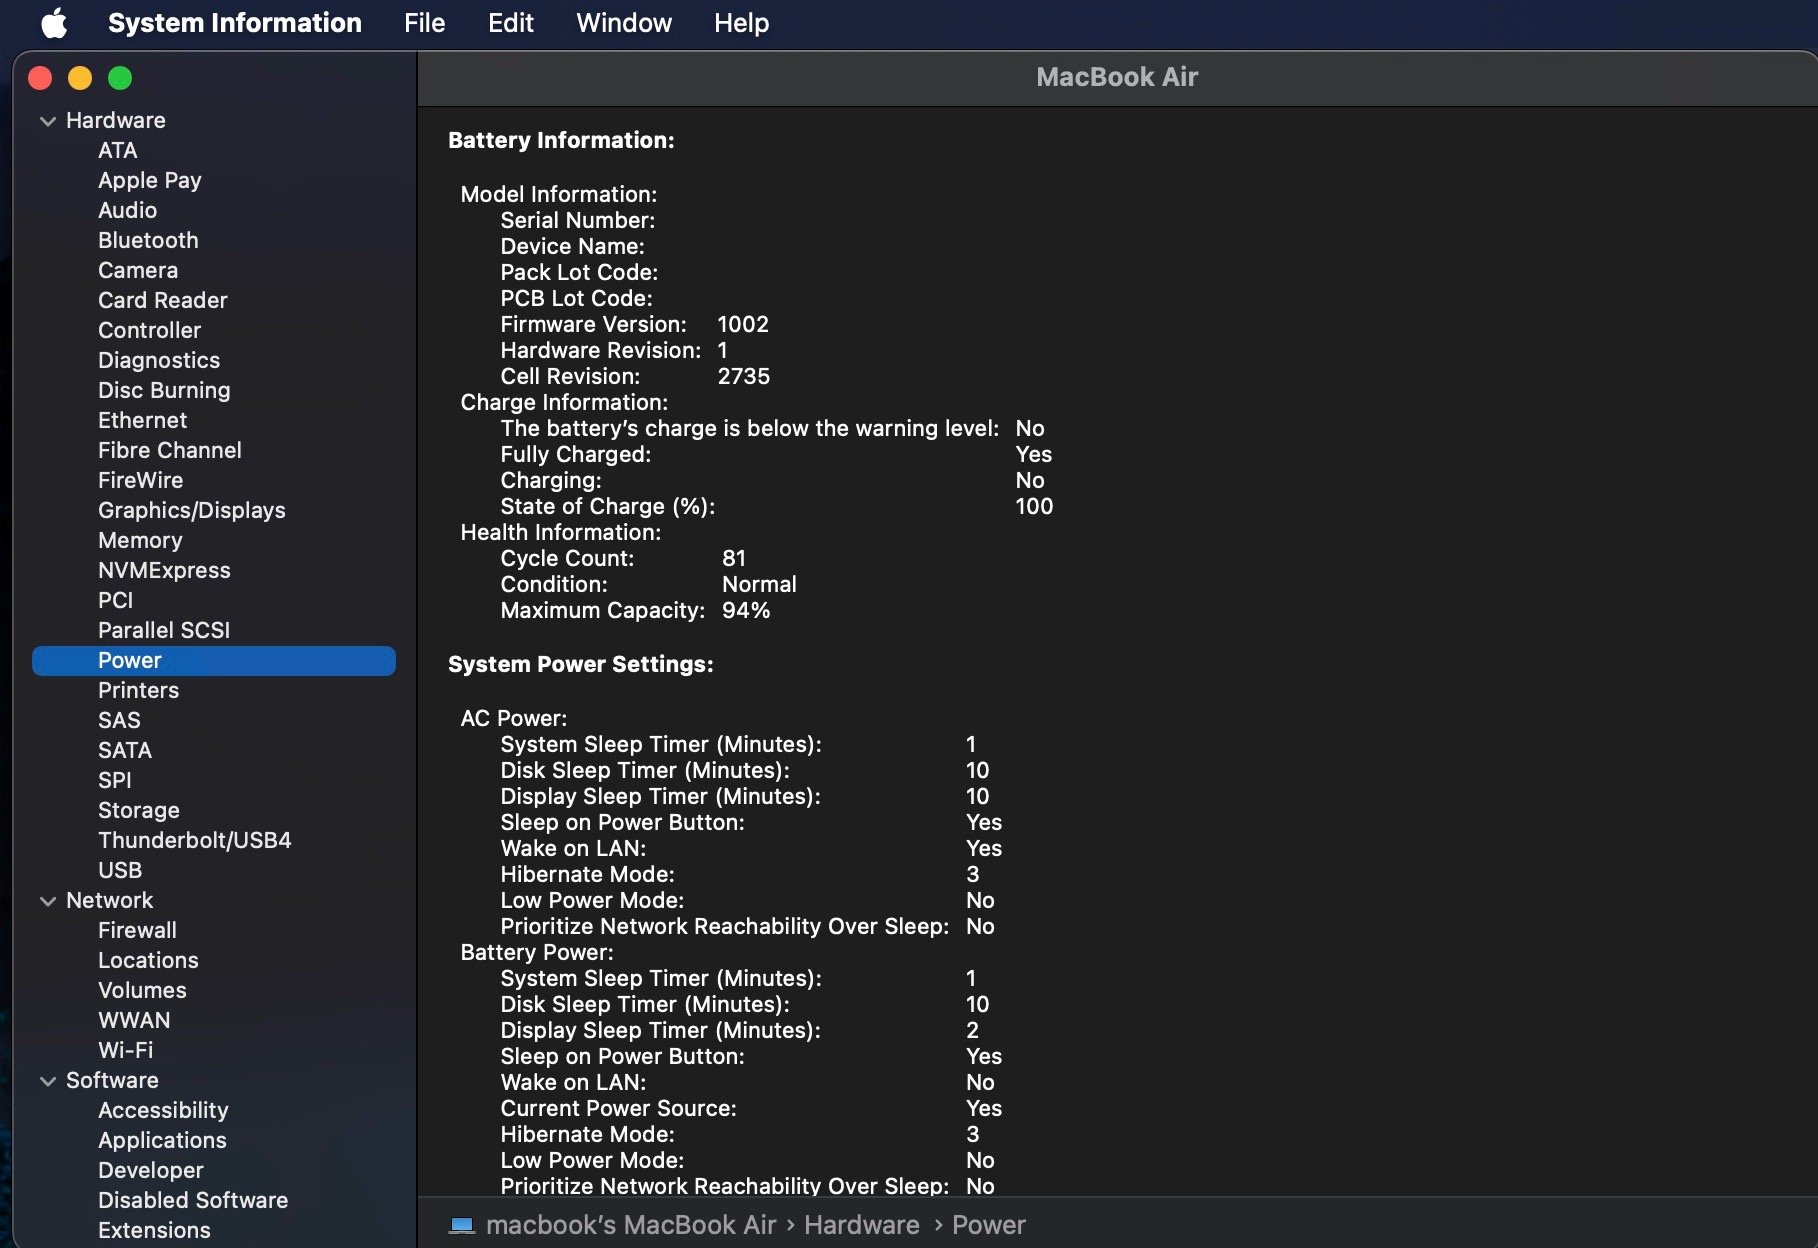Open the File menu

pos(424,23)
